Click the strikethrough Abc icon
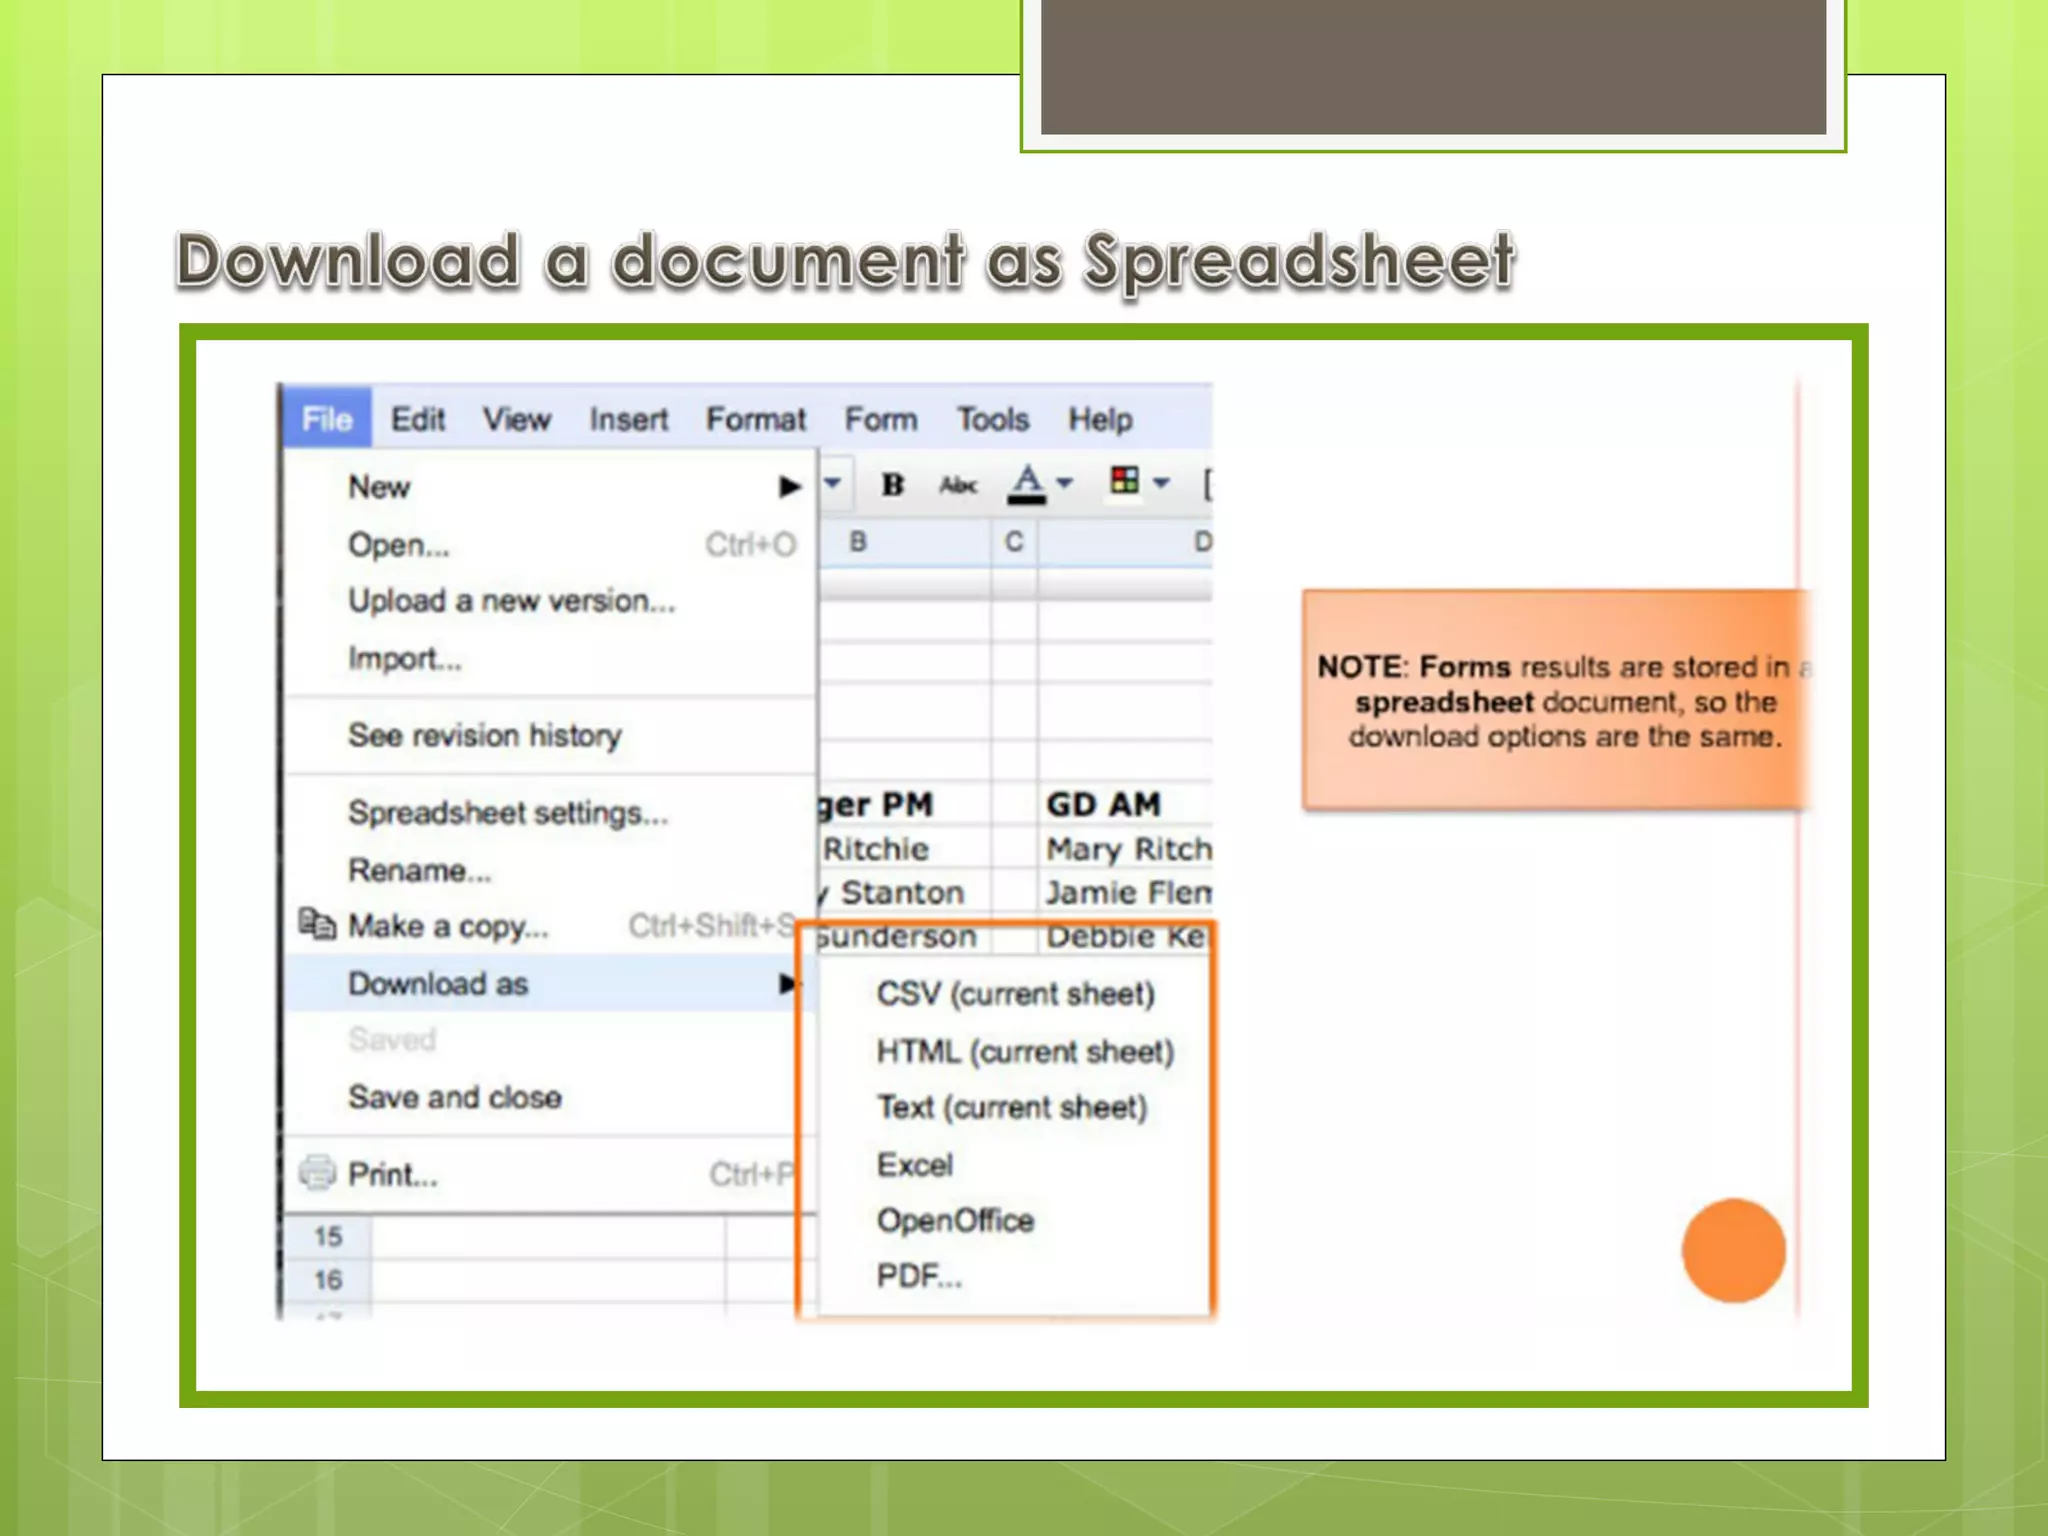 [957, 485]
